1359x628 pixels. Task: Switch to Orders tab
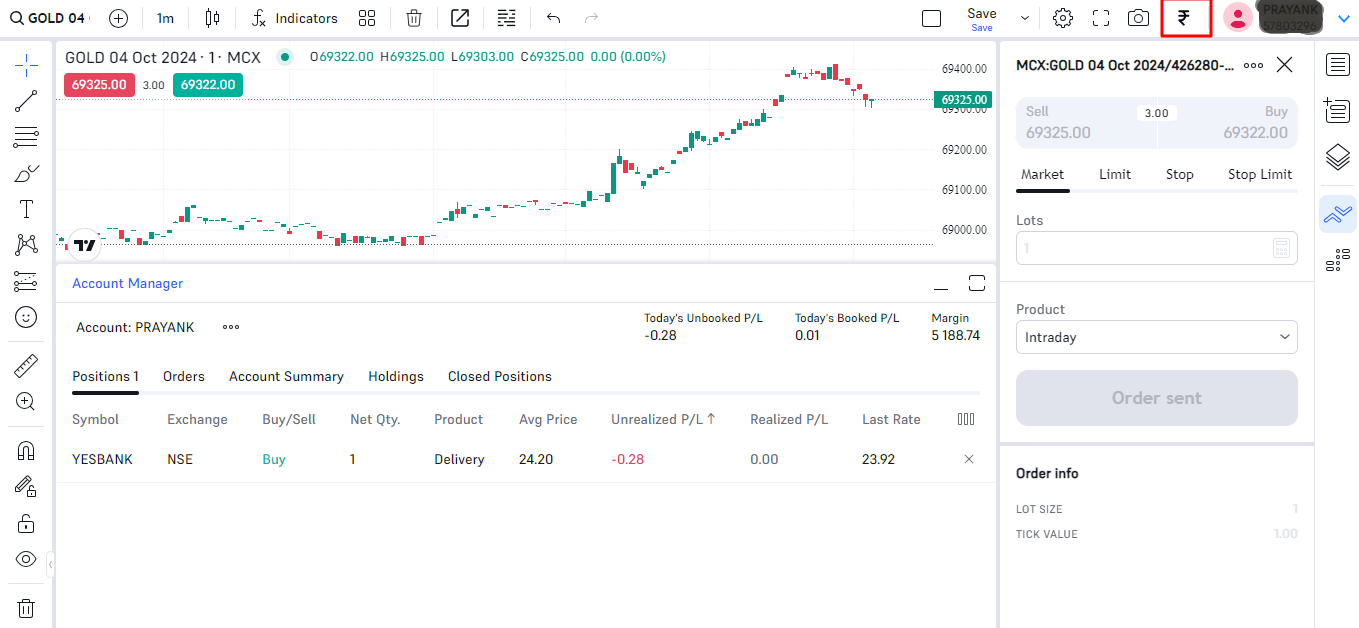coord(184,377)
